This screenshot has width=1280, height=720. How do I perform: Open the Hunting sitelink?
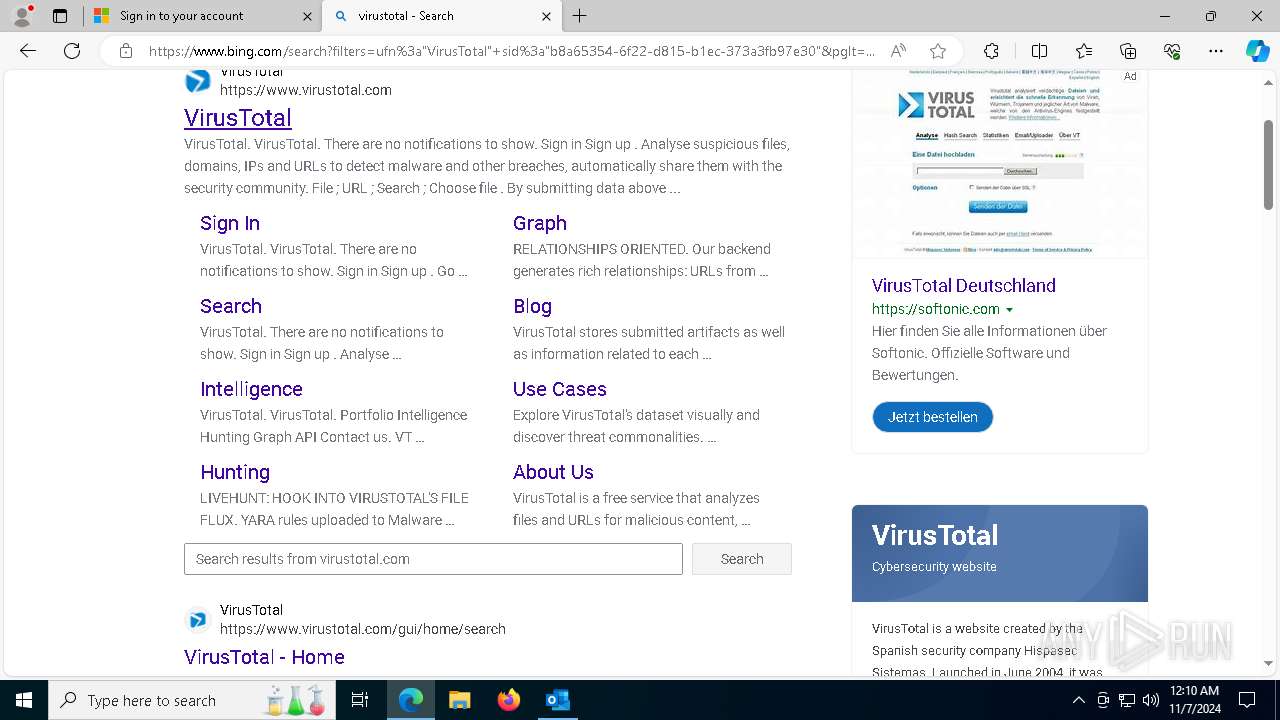(235, 472)
